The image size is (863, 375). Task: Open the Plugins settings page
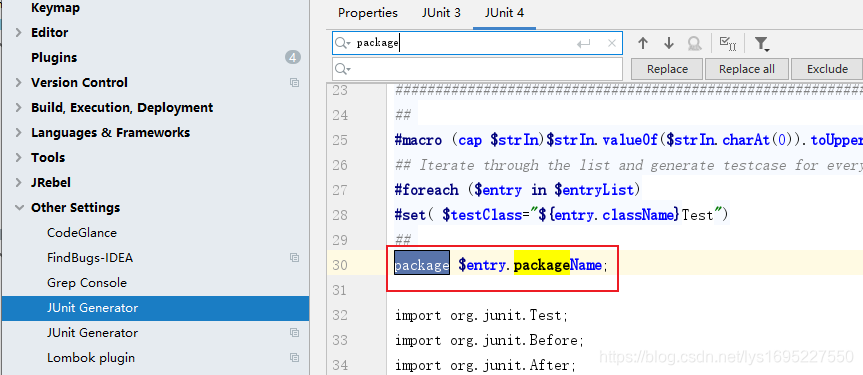pyautogui.click(x=54, y=58)
